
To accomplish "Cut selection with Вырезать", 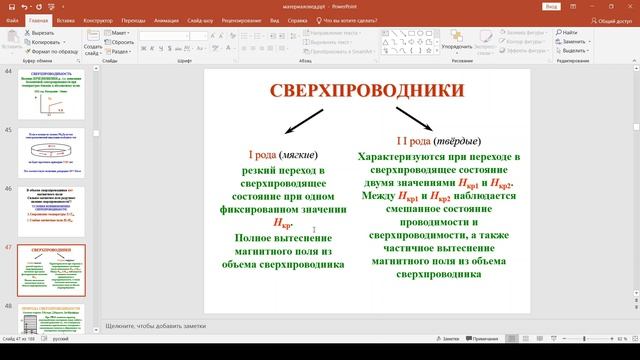I will tap(39, 33).
